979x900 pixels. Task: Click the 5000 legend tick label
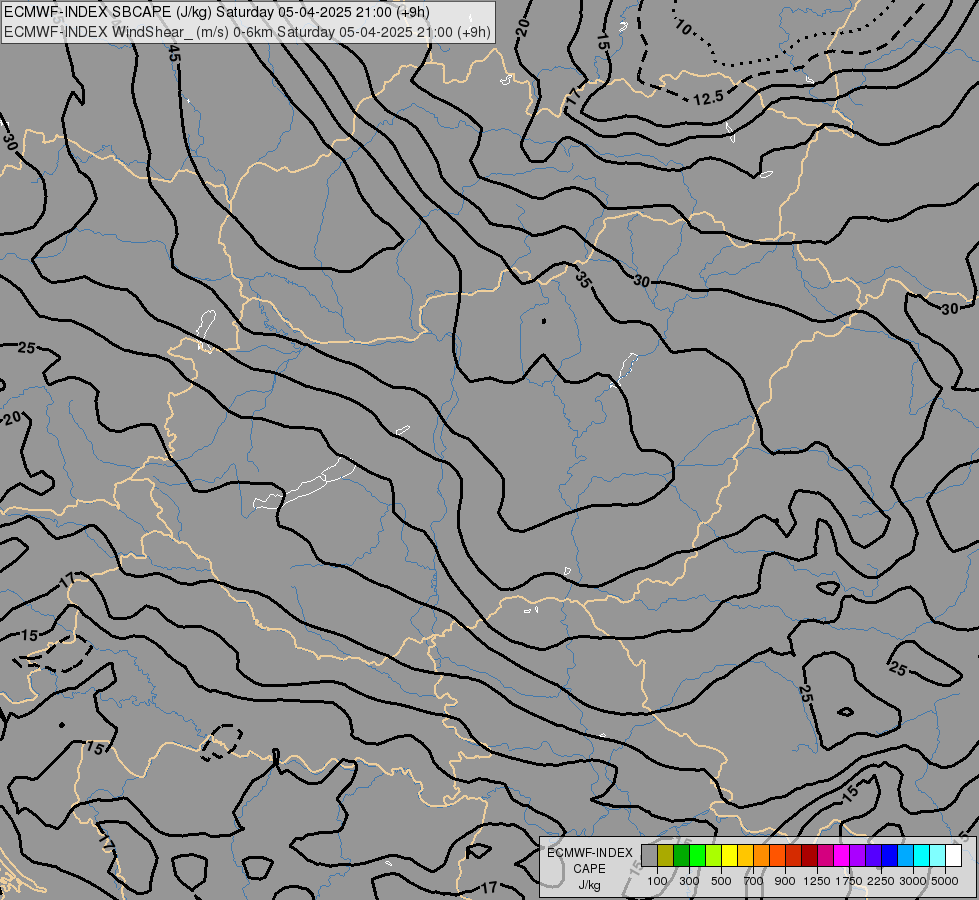coord(945,881)
